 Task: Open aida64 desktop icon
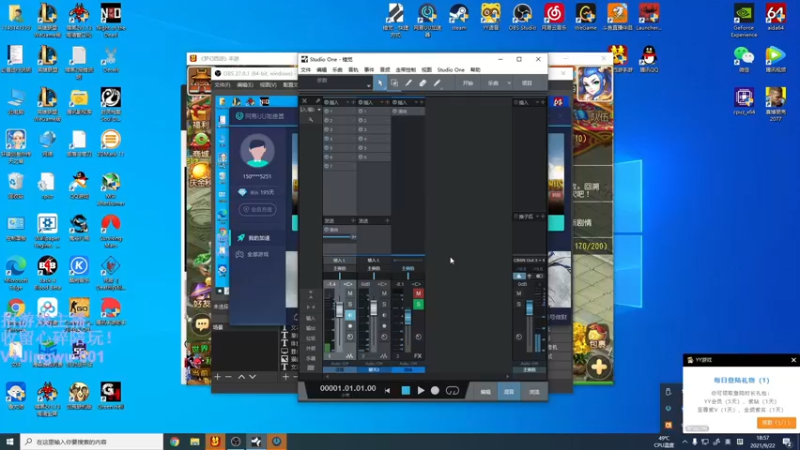(775, 18)
